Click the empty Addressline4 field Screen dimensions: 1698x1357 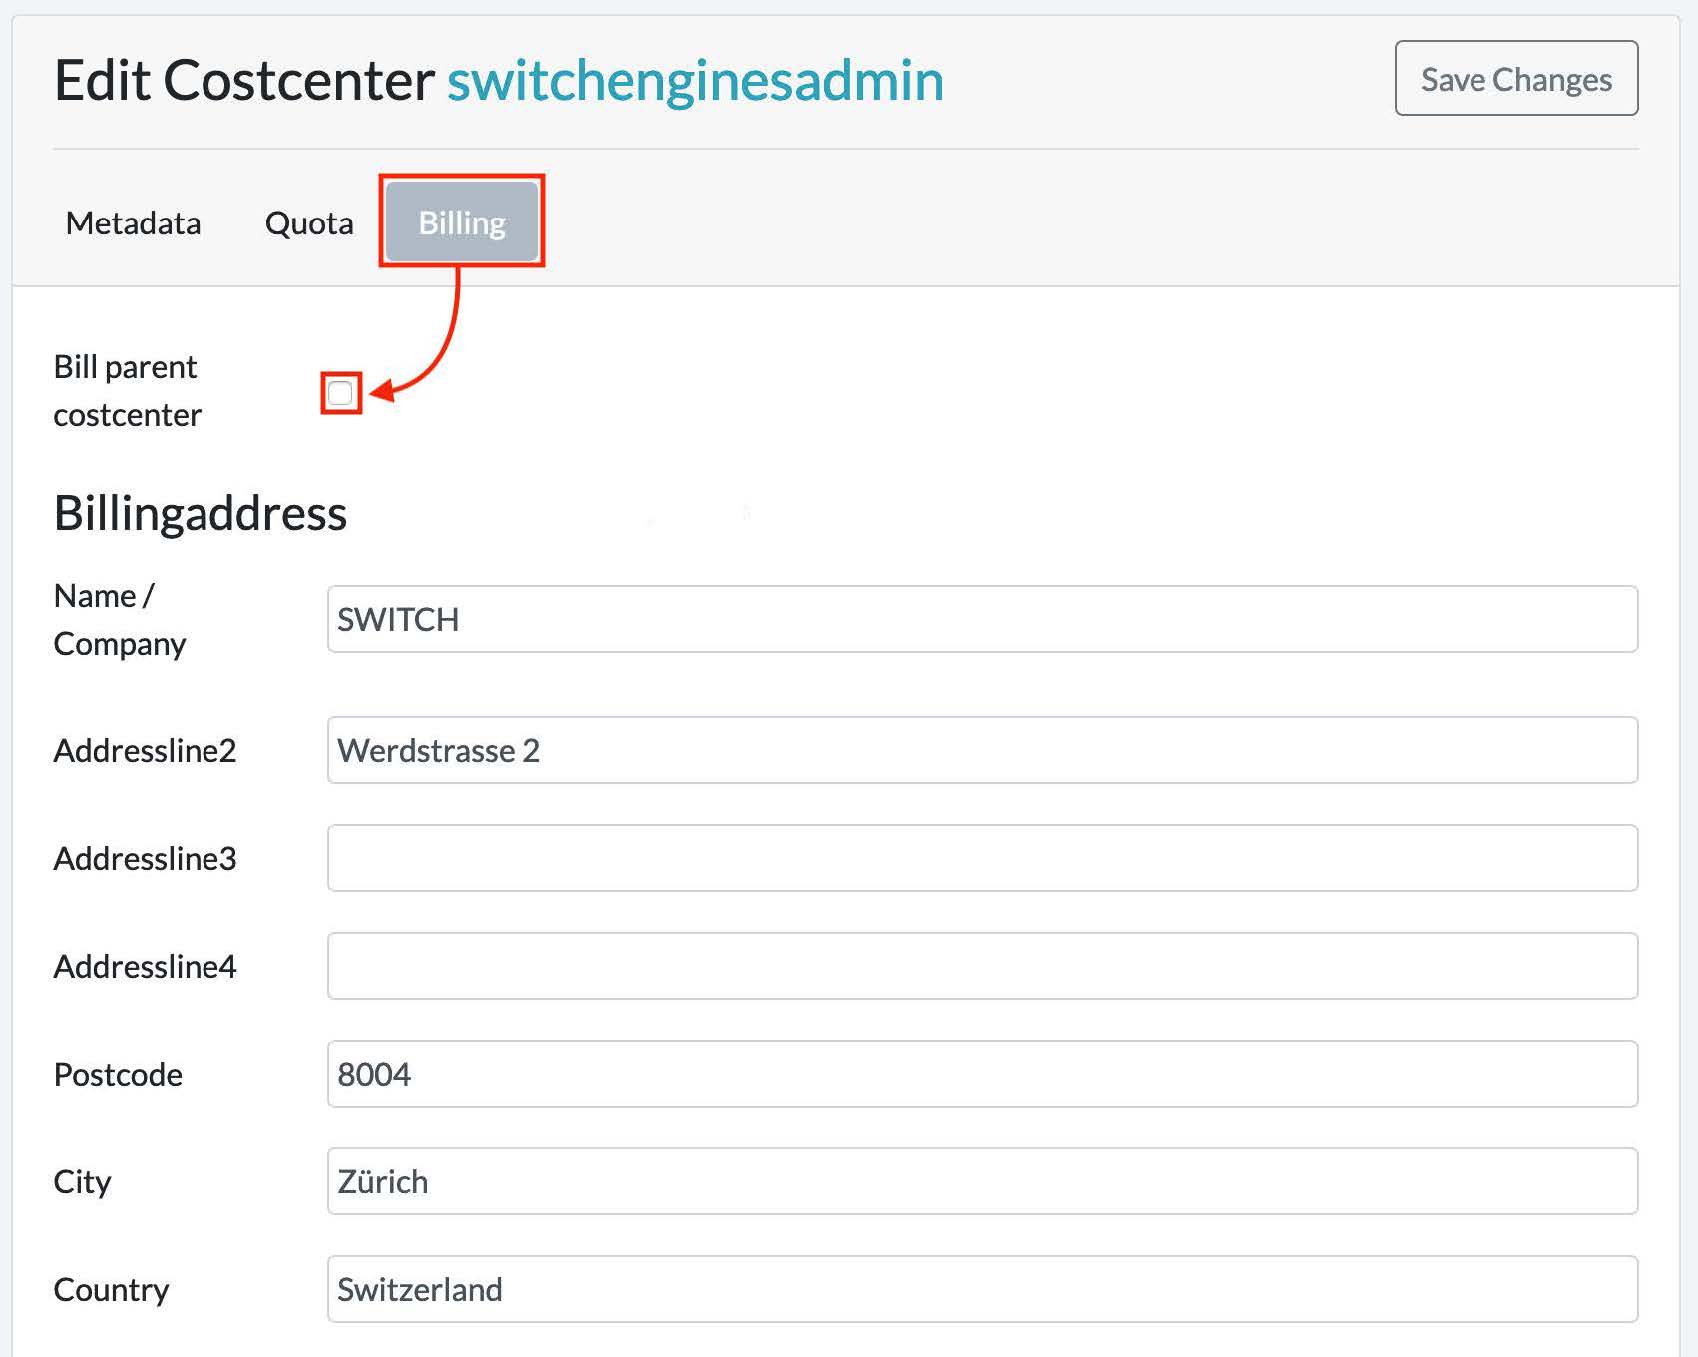click(982, 966)
